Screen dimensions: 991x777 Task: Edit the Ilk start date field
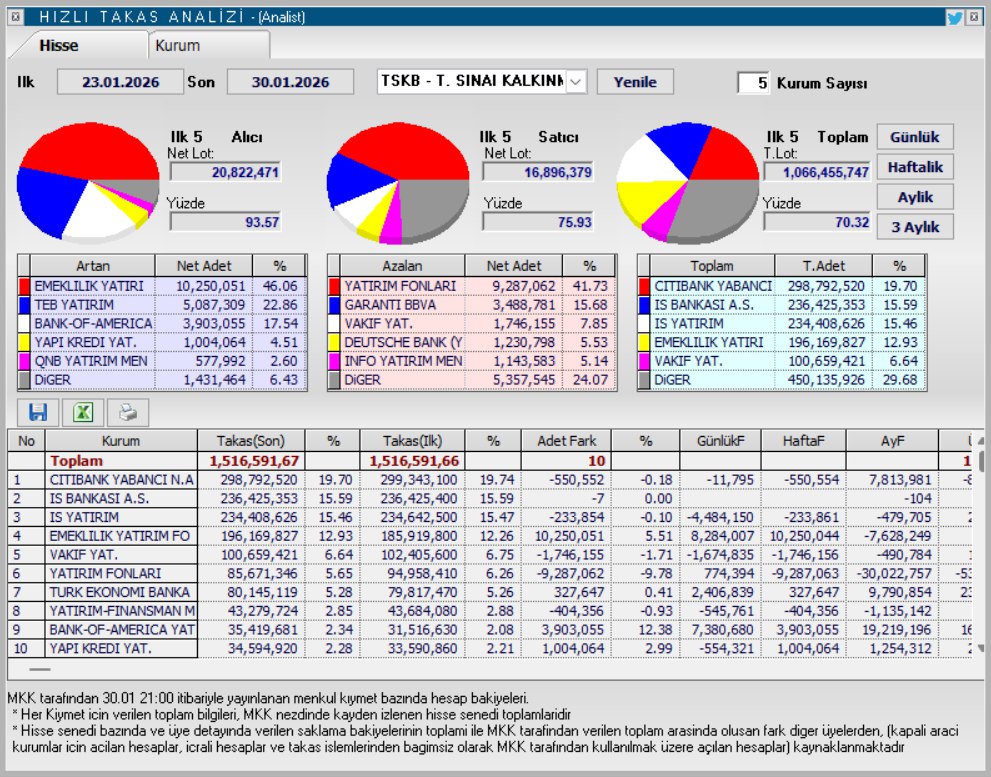tap(120, 82)
